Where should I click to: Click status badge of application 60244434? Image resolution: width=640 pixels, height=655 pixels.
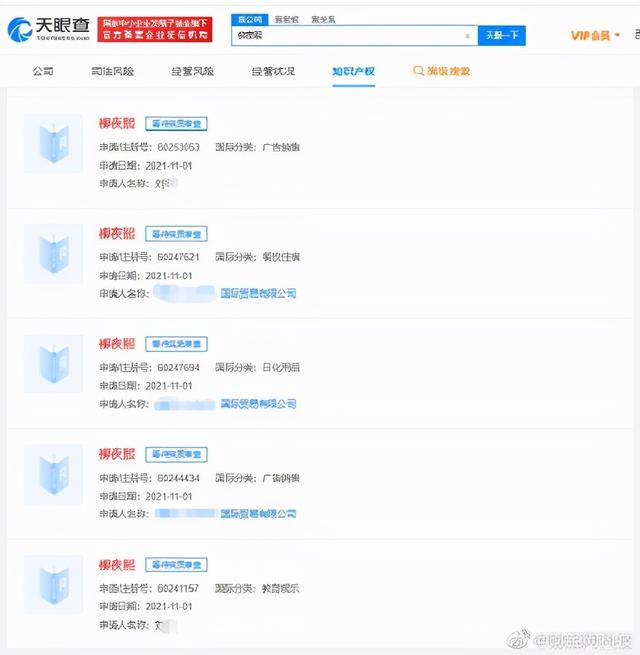coord(176,454)
